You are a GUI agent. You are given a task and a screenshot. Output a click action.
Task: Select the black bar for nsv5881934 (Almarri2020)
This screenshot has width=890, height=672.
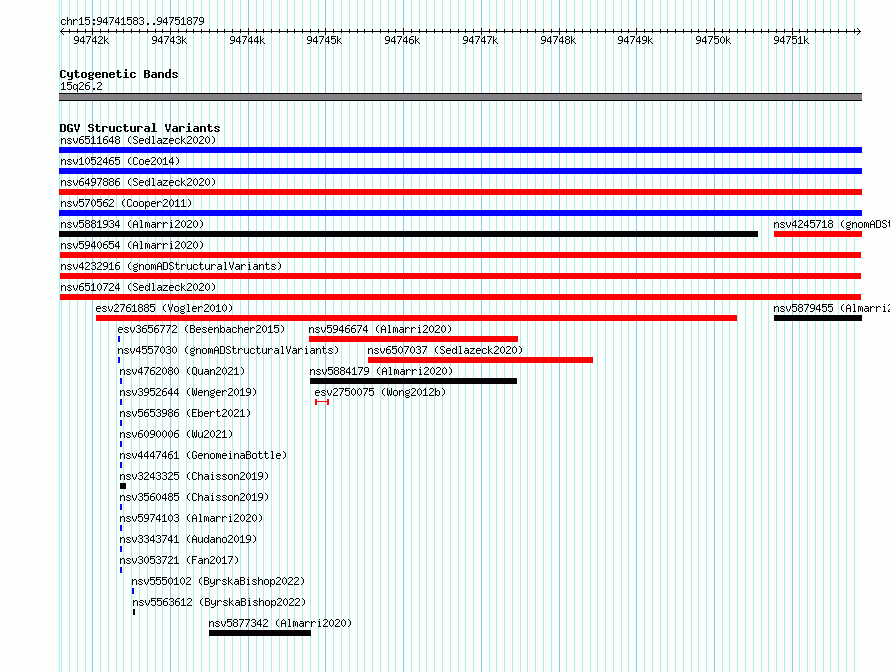tap(409, 234)
